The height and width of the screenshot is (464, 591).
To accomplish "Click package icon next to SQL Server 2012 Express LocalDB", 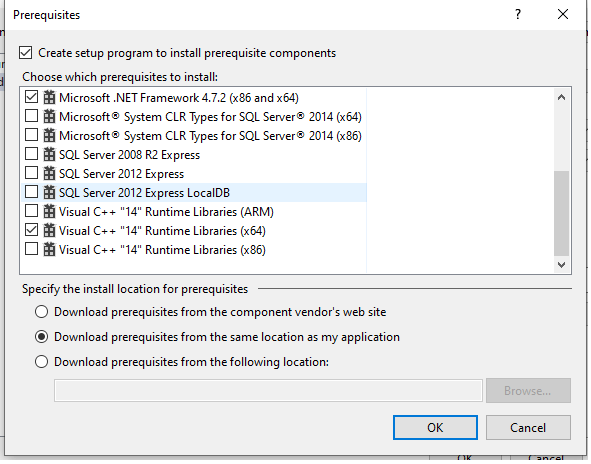I will pyautogui.click(x=49, y=192).
